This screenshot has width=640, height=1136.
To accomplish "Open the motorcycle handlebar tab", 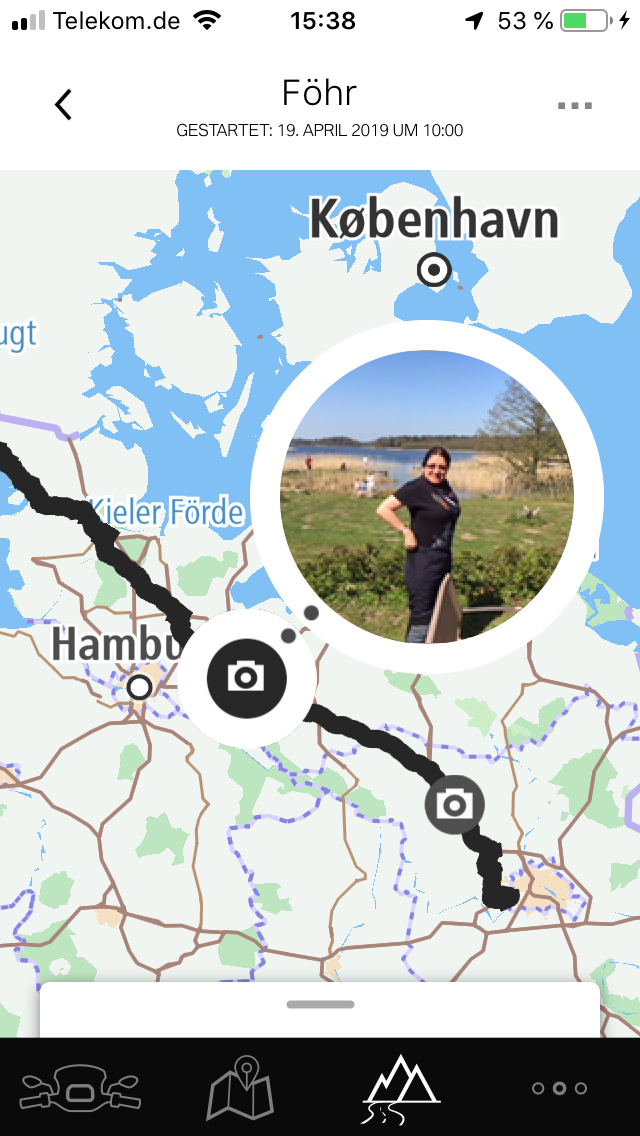I will tap(80, 1088).
